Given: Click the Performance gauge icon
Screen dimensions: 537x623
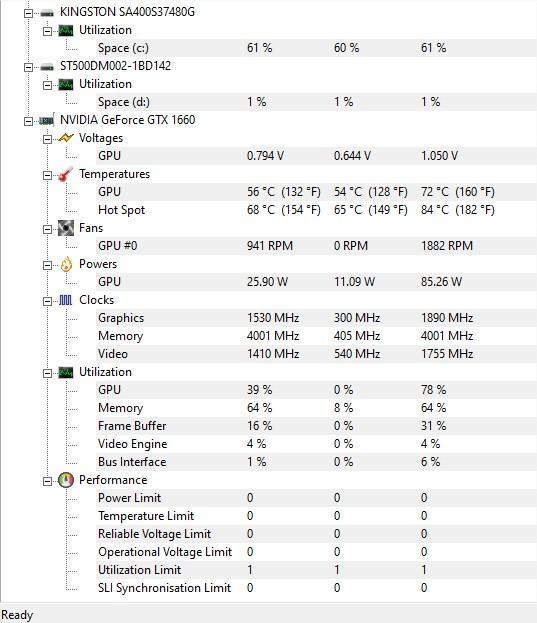Looking at the screenshot, I should point(66,480).
